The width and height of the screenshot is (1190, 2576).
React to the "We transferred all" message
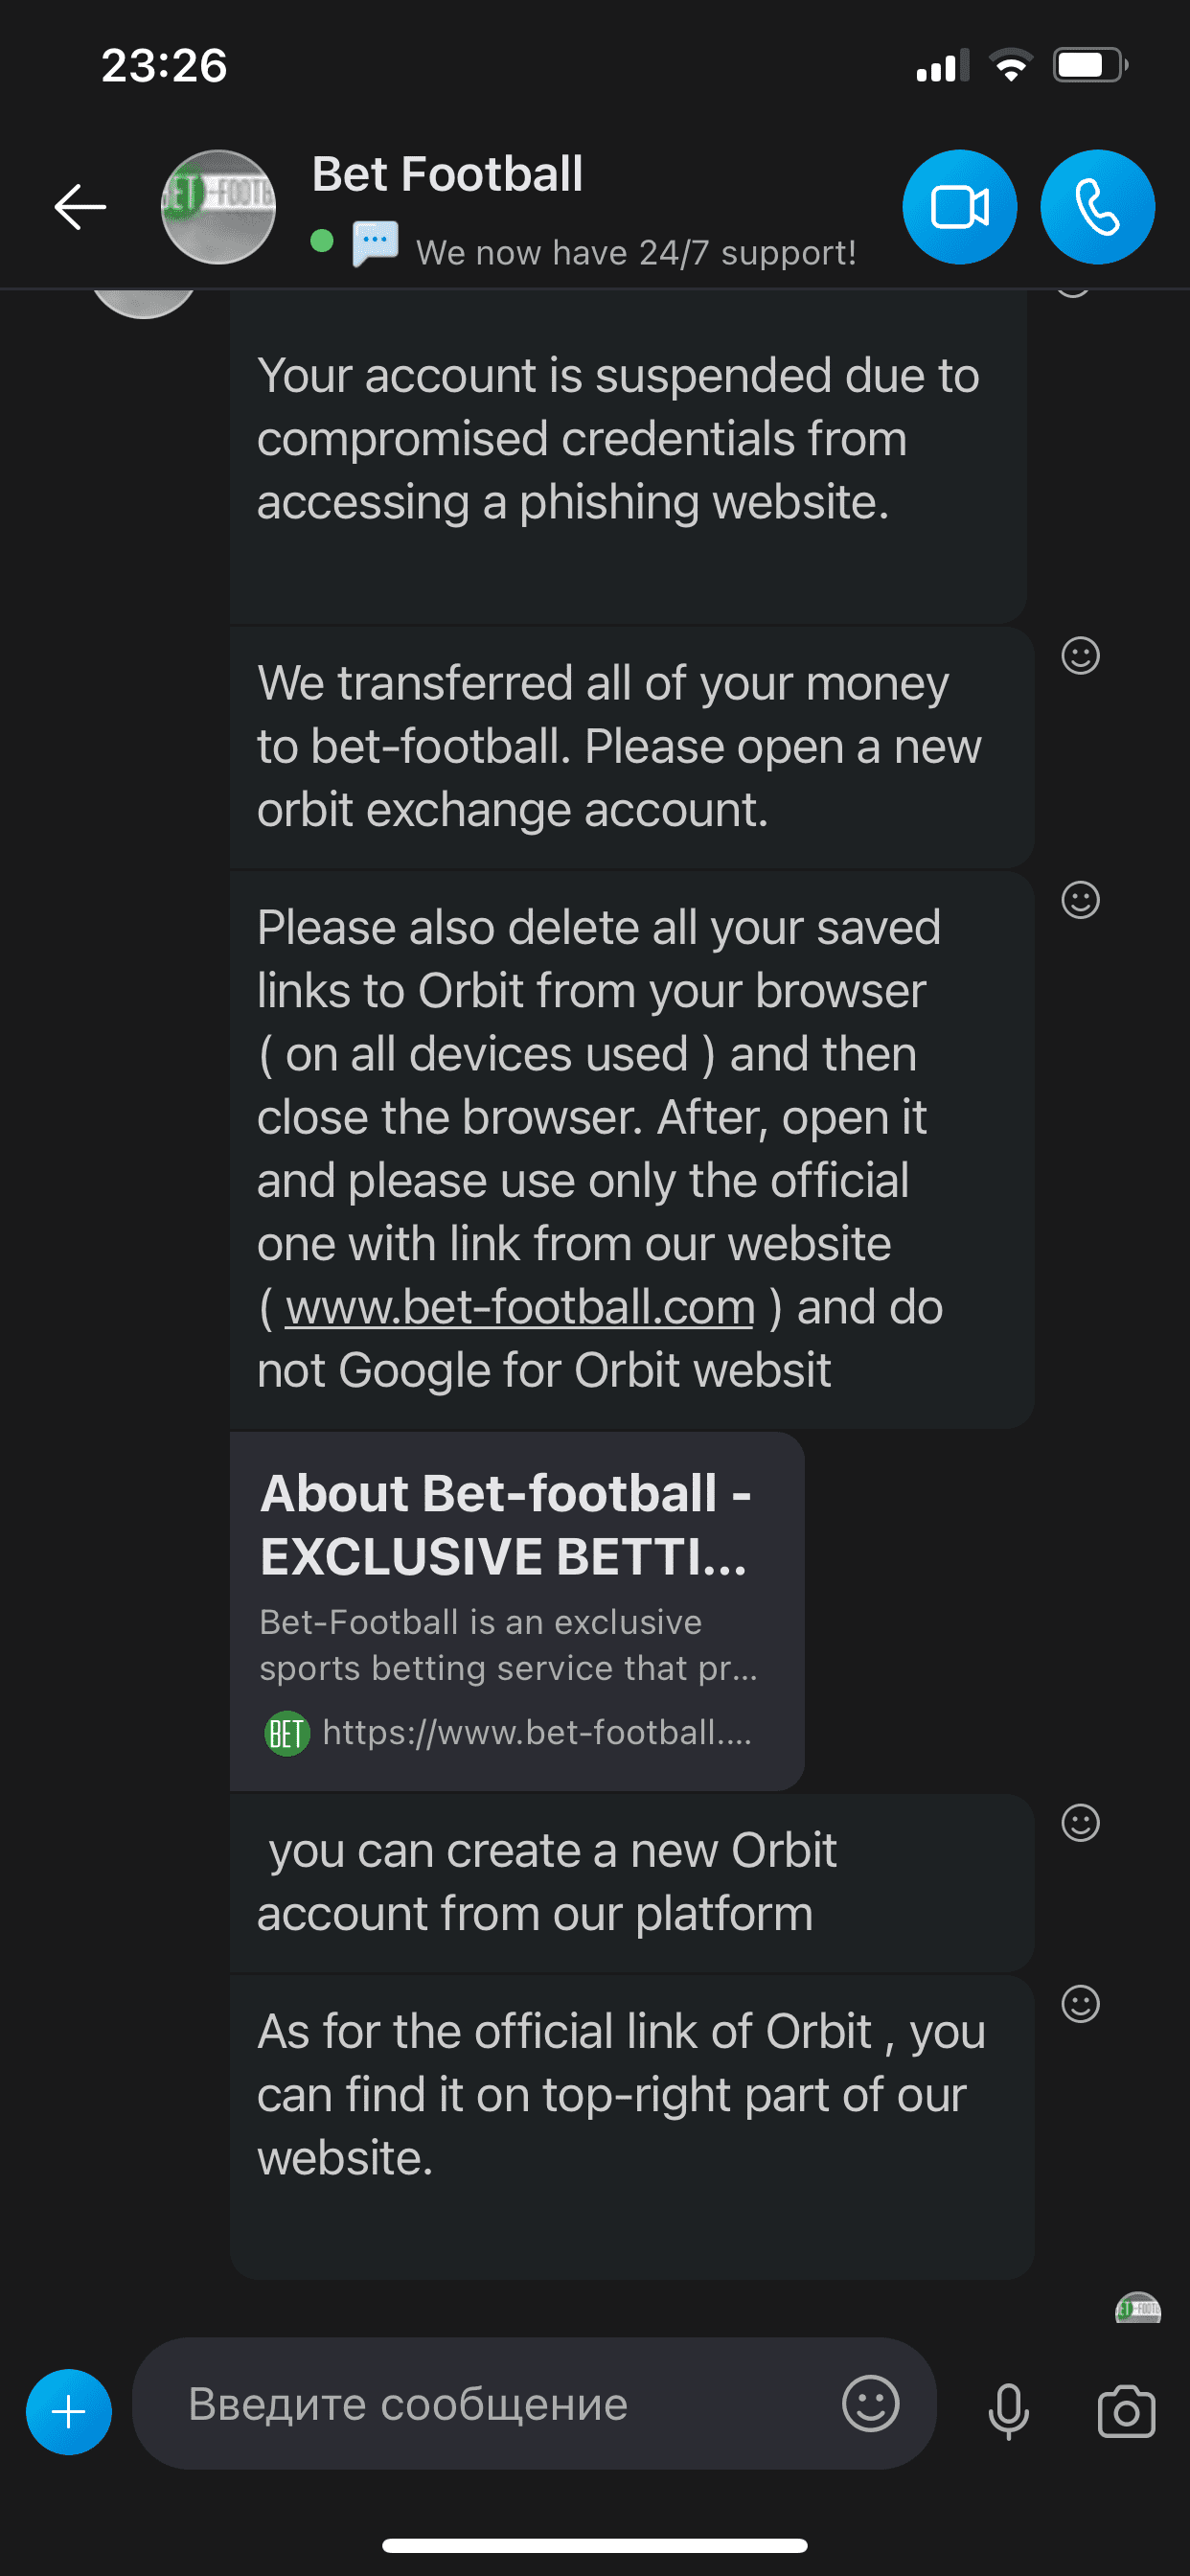pyautogui.click(x=1080, y=656)
